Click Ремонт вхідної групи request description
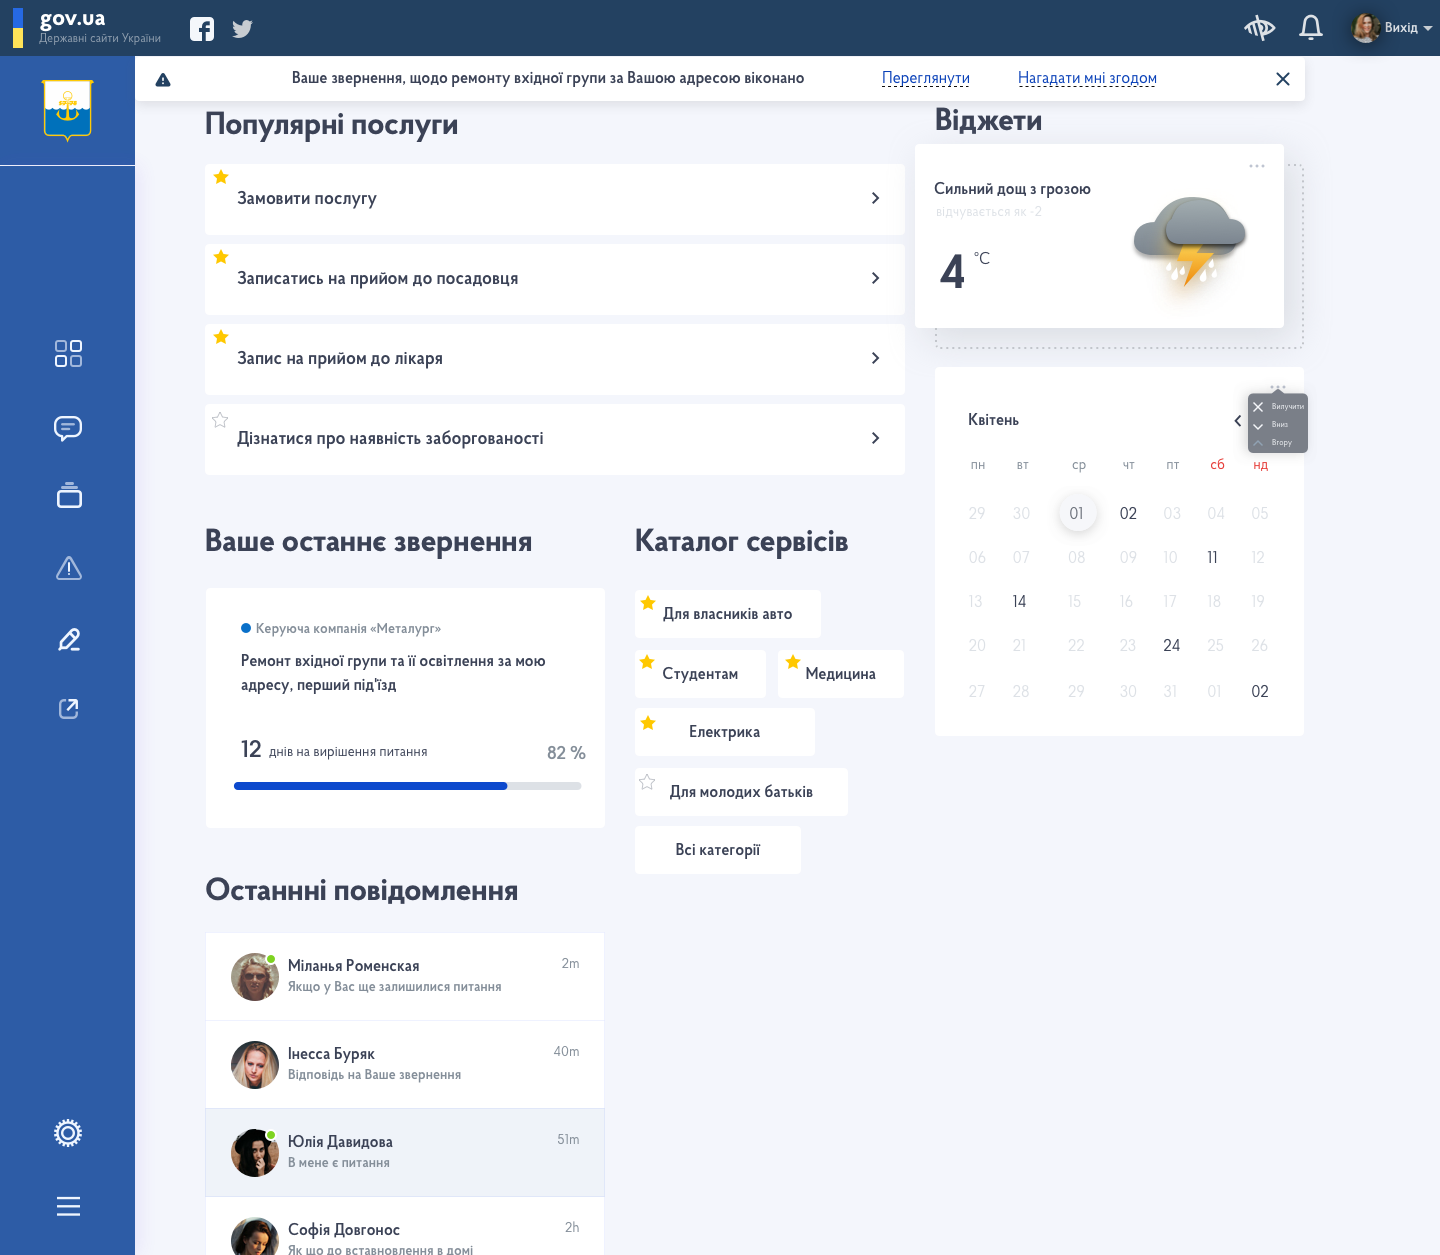Screen dimensions: 1440x1255 [x=393, y=673]
